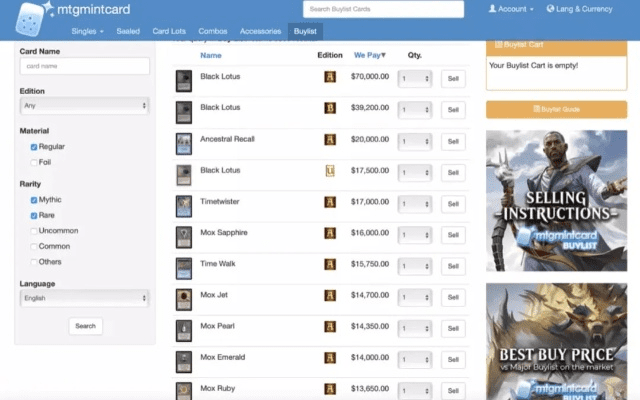Click the Unlimited edition icon for Black Lotus
This screenshot has height=400, width=640.
pyautogui.click(x=329, y=171)
